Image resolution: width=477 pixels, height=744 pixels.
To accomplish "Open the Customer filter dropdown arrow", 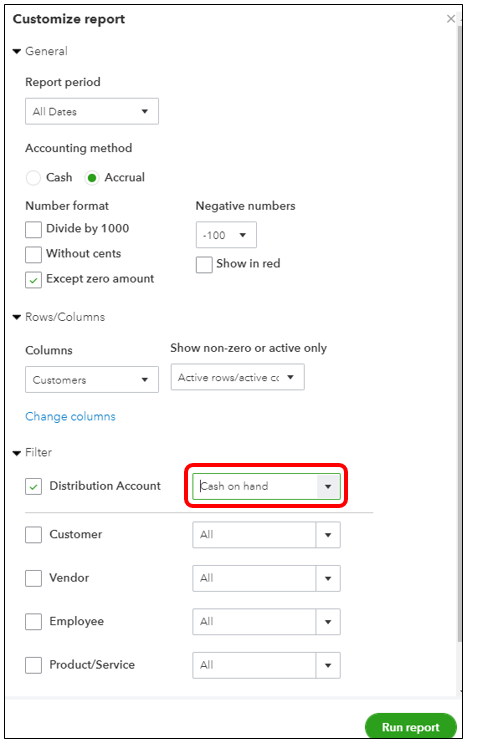I will tap(328, 535).
